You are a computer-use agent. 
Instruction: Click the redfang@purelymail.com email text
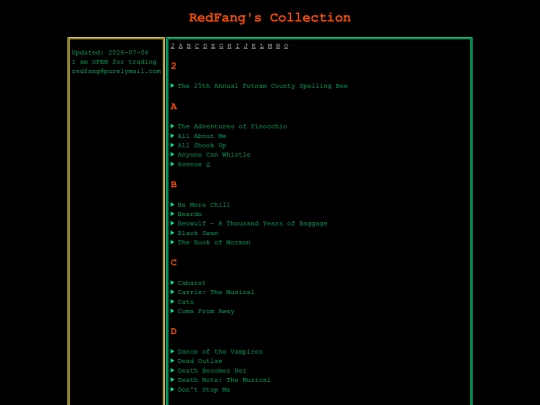point(116,71)
